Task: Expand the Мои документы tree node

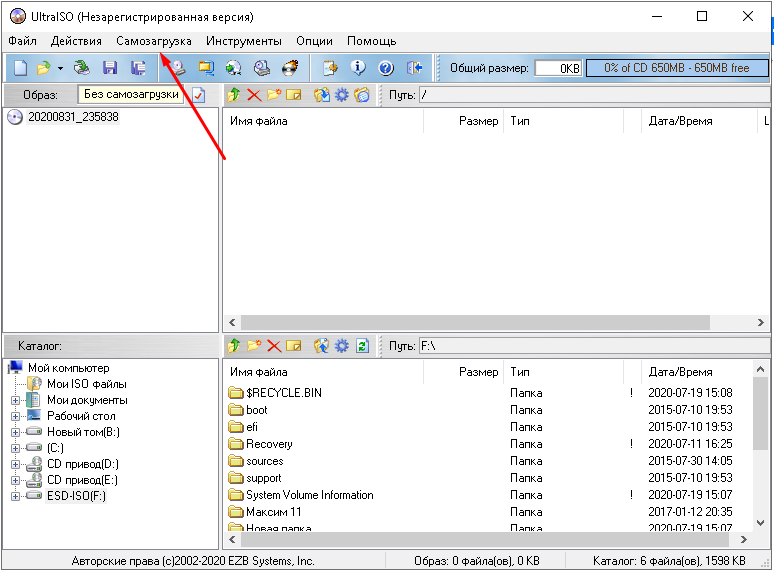Action: [x=15, y=400]
